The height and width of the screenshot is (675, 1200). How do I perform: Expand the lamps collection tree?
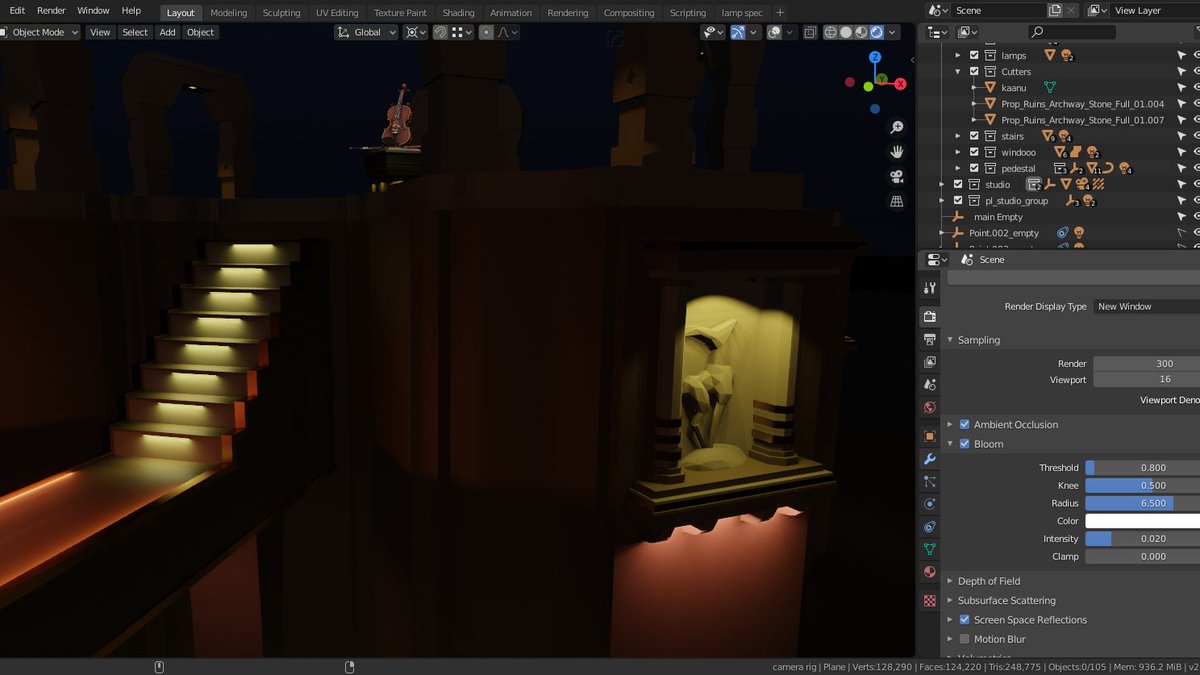click(958, 55)
